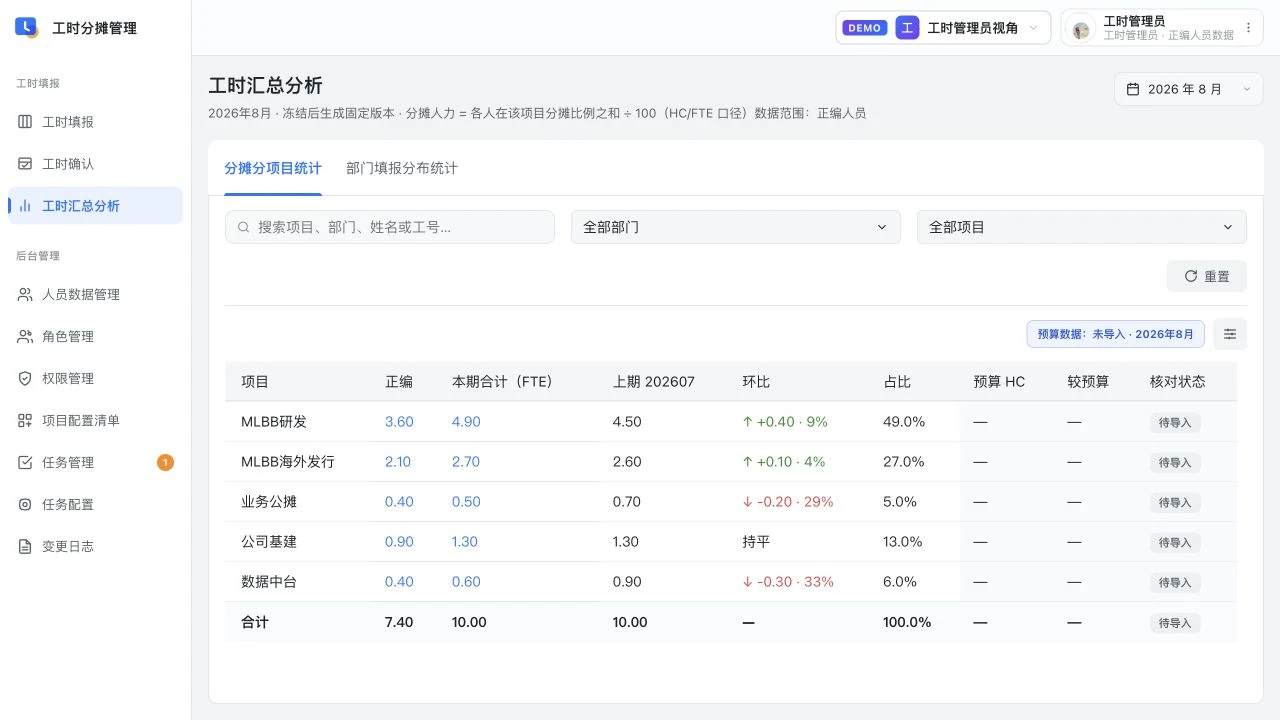Select 项目配置清单 label in the sidebar
The image size is (1280, 720).
[81, 421]
